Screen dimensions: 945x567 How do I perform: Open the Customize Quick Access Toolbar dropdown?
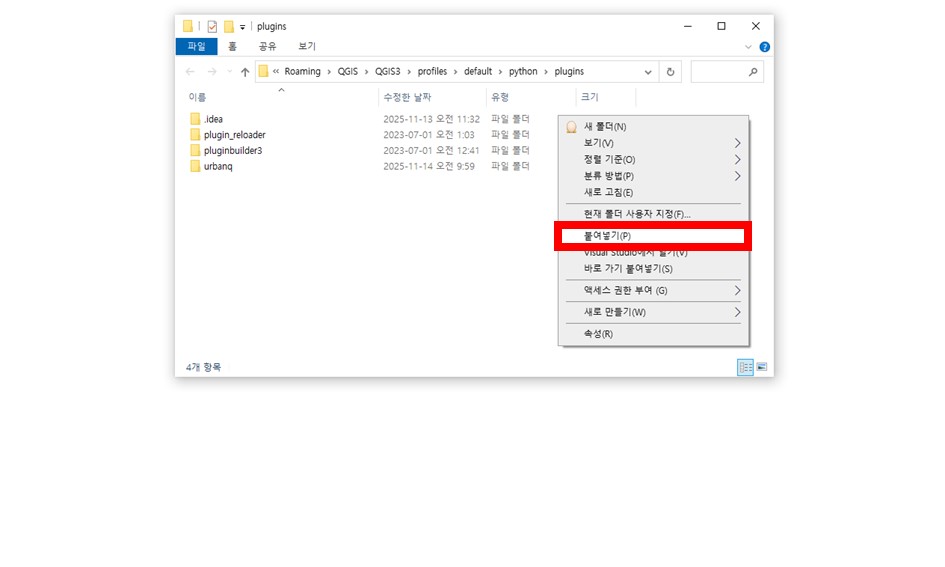pos(243,27)
